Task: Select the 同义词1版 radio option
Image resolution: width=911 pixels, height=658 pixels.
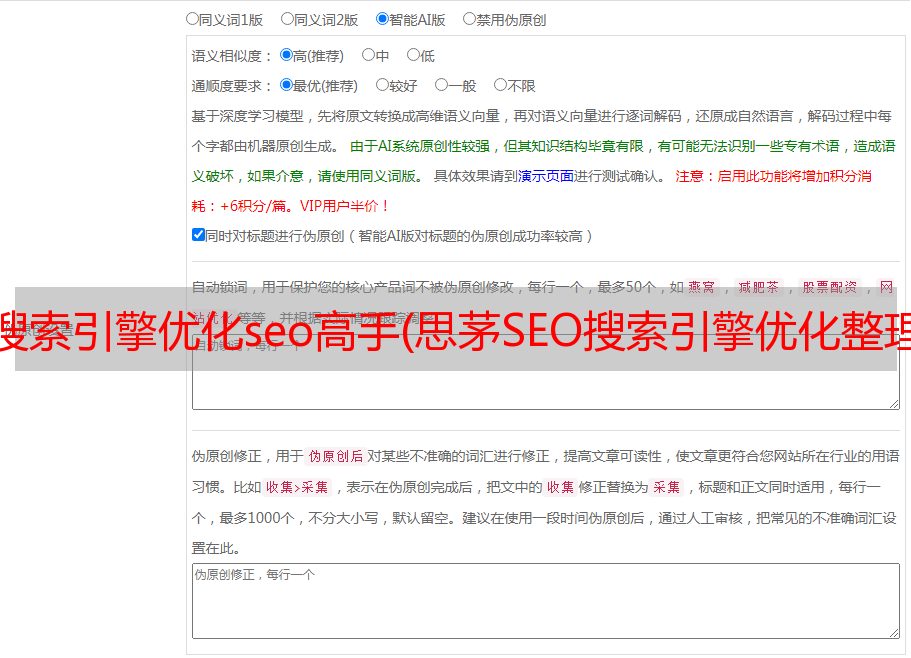Action: click(192, 19)
